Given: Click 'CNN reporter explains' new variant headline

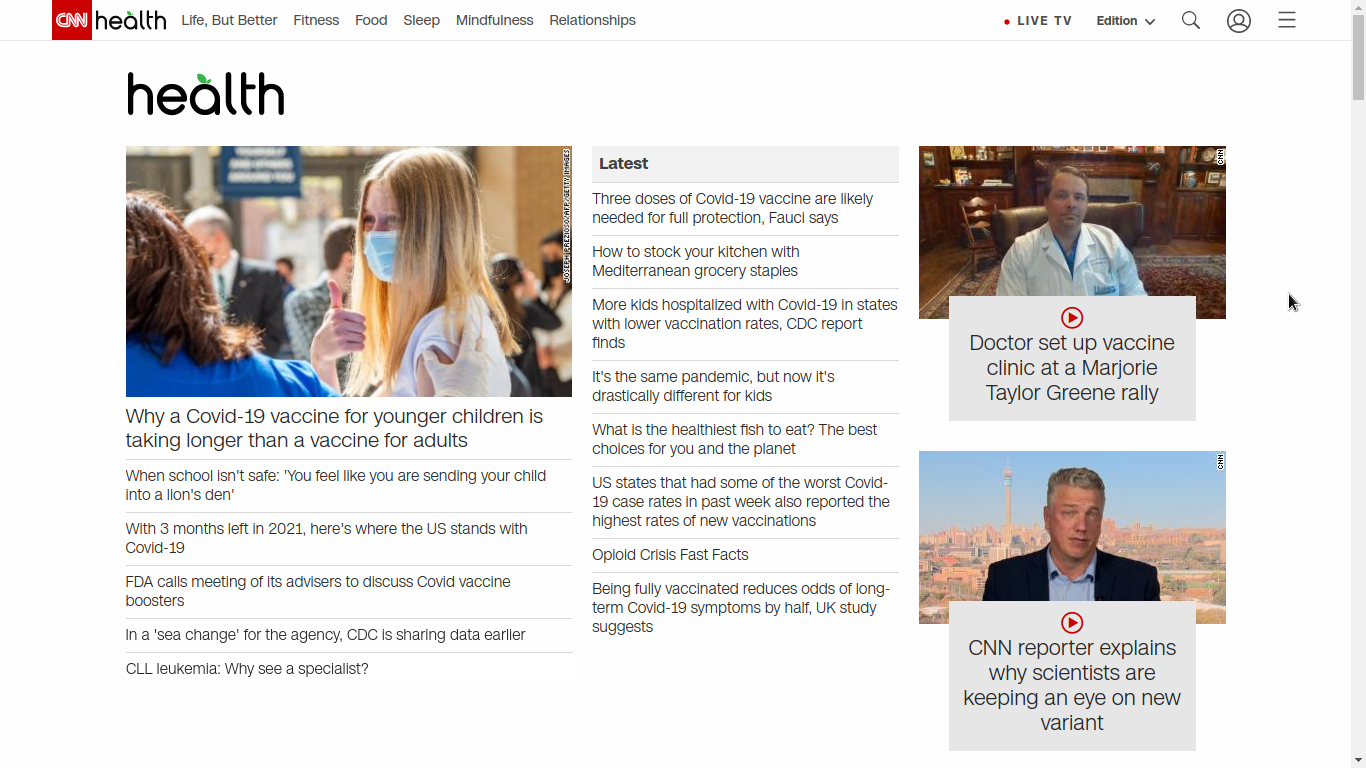Looking at the screenshot, I should (1072, 685).
